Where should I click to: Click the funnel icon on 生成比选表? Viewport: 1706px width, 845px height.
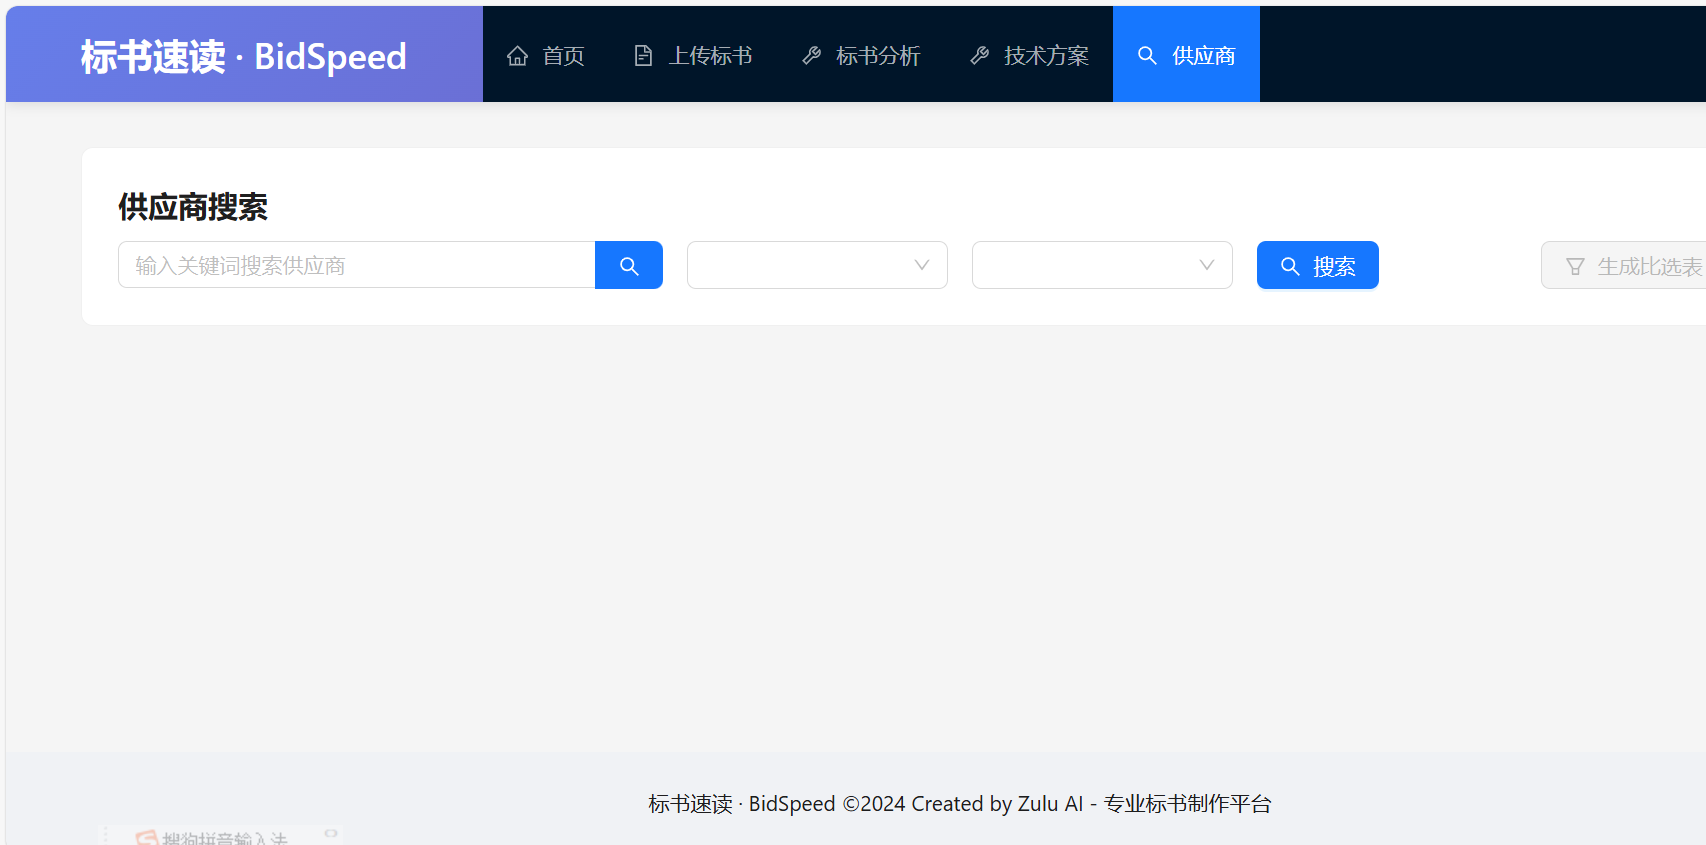[1575, 266]
